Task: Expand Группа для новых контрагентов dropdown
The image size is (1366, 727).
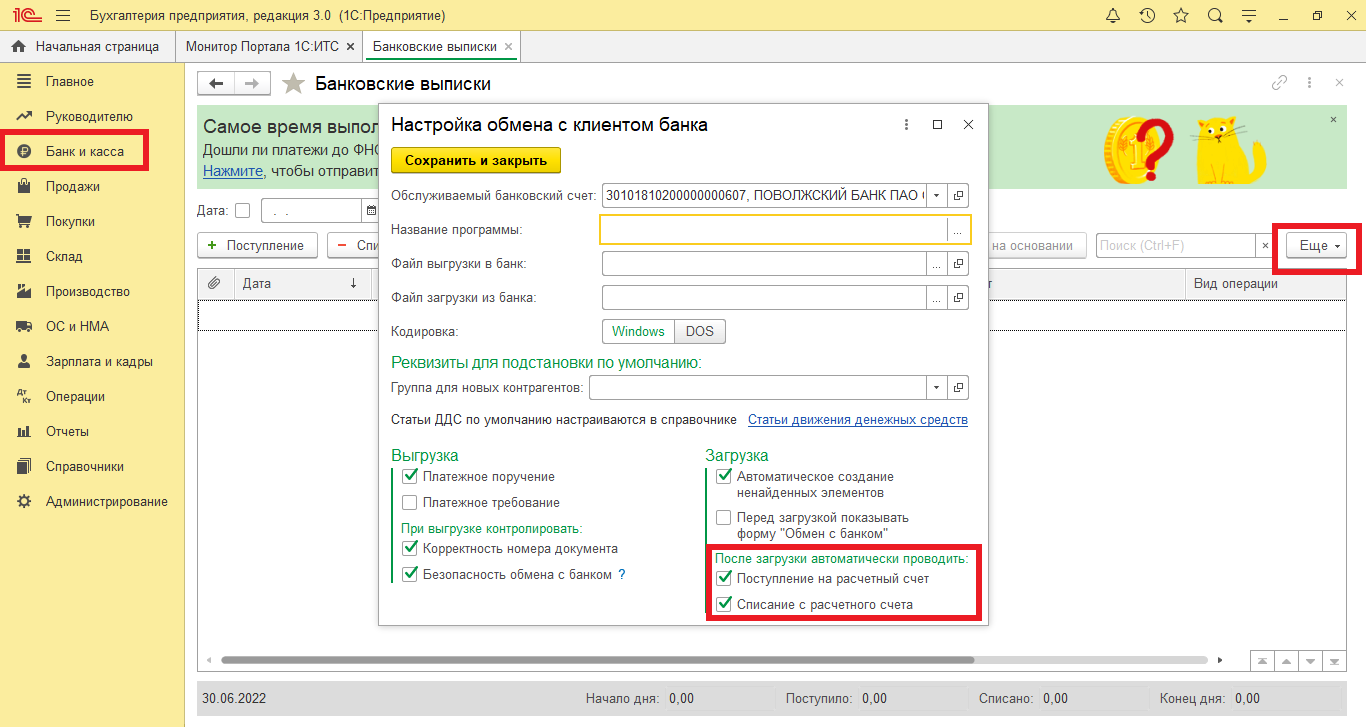Action: click(937, 388)
